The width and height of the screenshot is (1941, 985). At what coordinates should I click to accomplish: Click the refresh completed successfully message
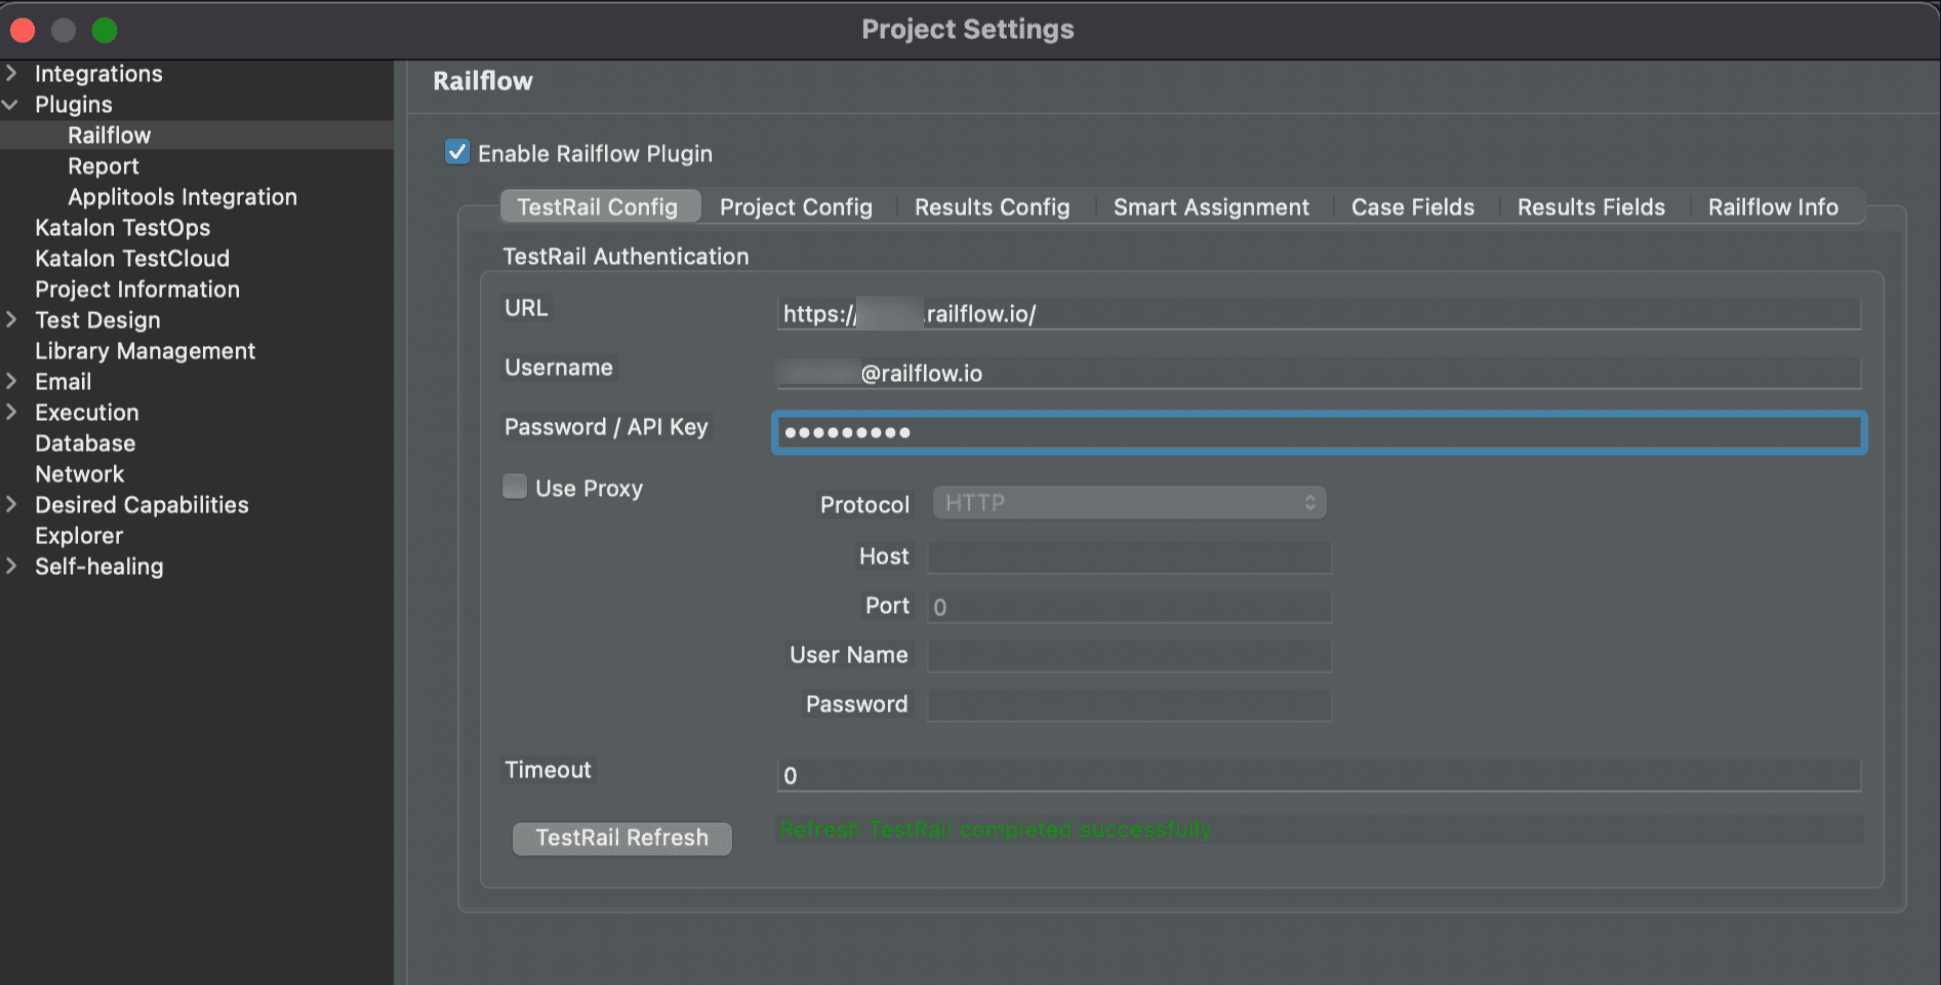[996, 829]
